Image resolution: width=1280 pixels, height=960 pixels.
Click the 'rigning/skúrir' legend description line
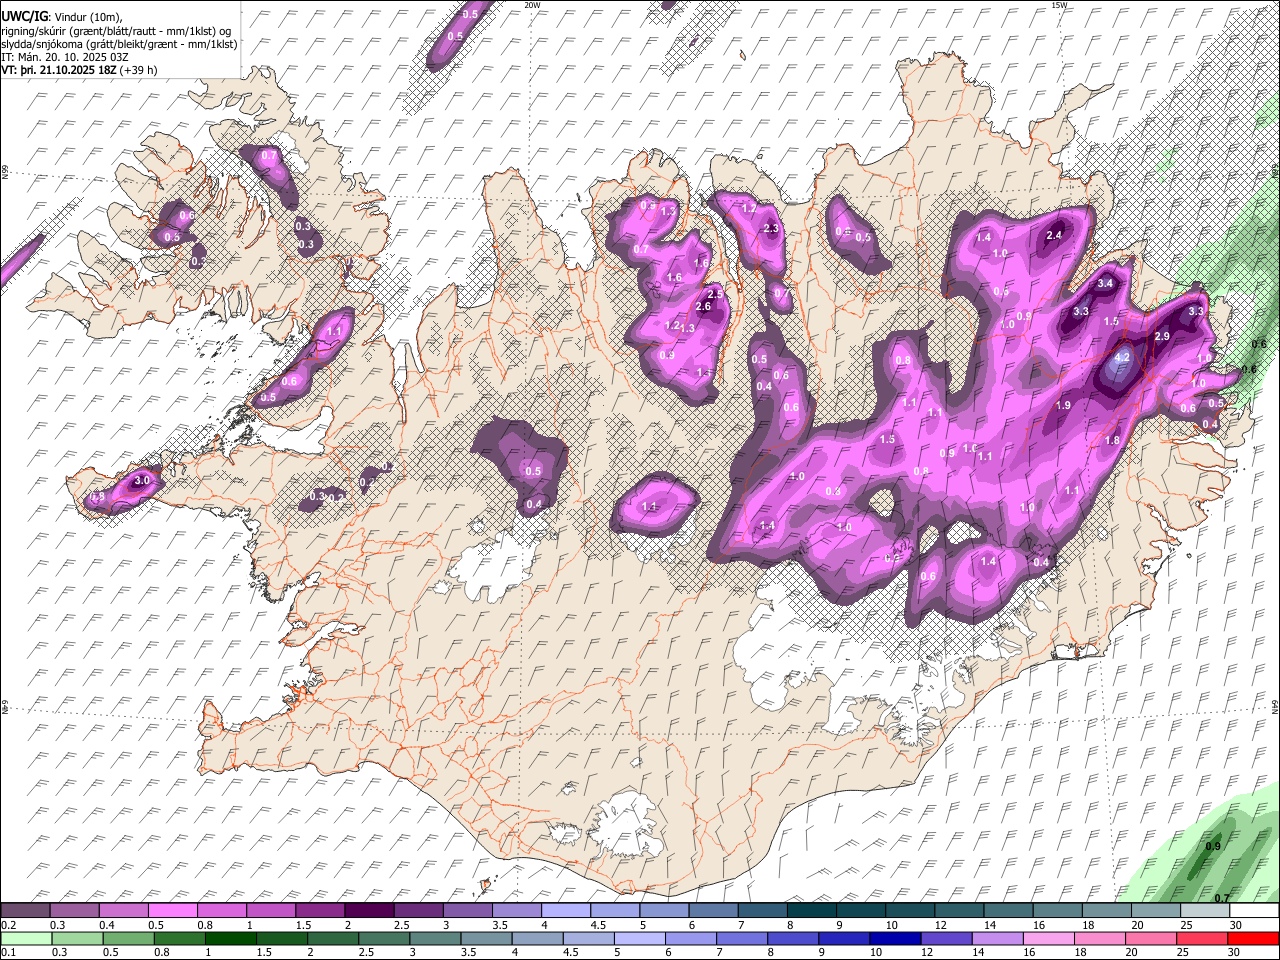118,31
